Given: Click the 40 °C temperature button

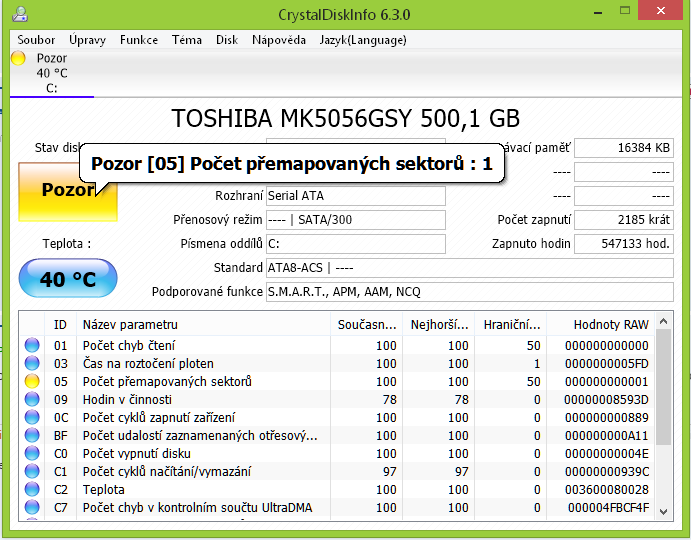Looking at the screenshot, I should pos(68,279).
